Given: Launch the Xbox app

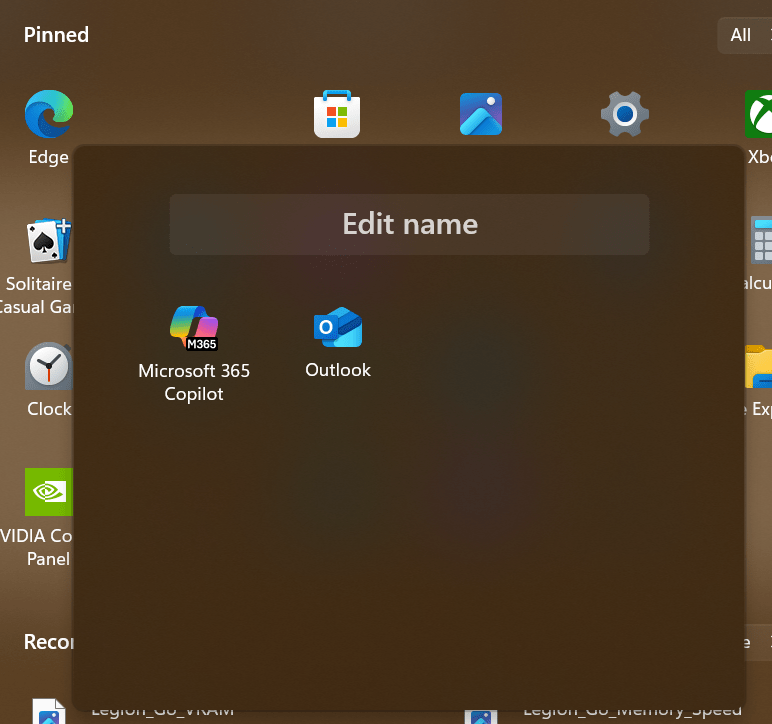Looking at the screenshot, I should click(x=760, y=114).
